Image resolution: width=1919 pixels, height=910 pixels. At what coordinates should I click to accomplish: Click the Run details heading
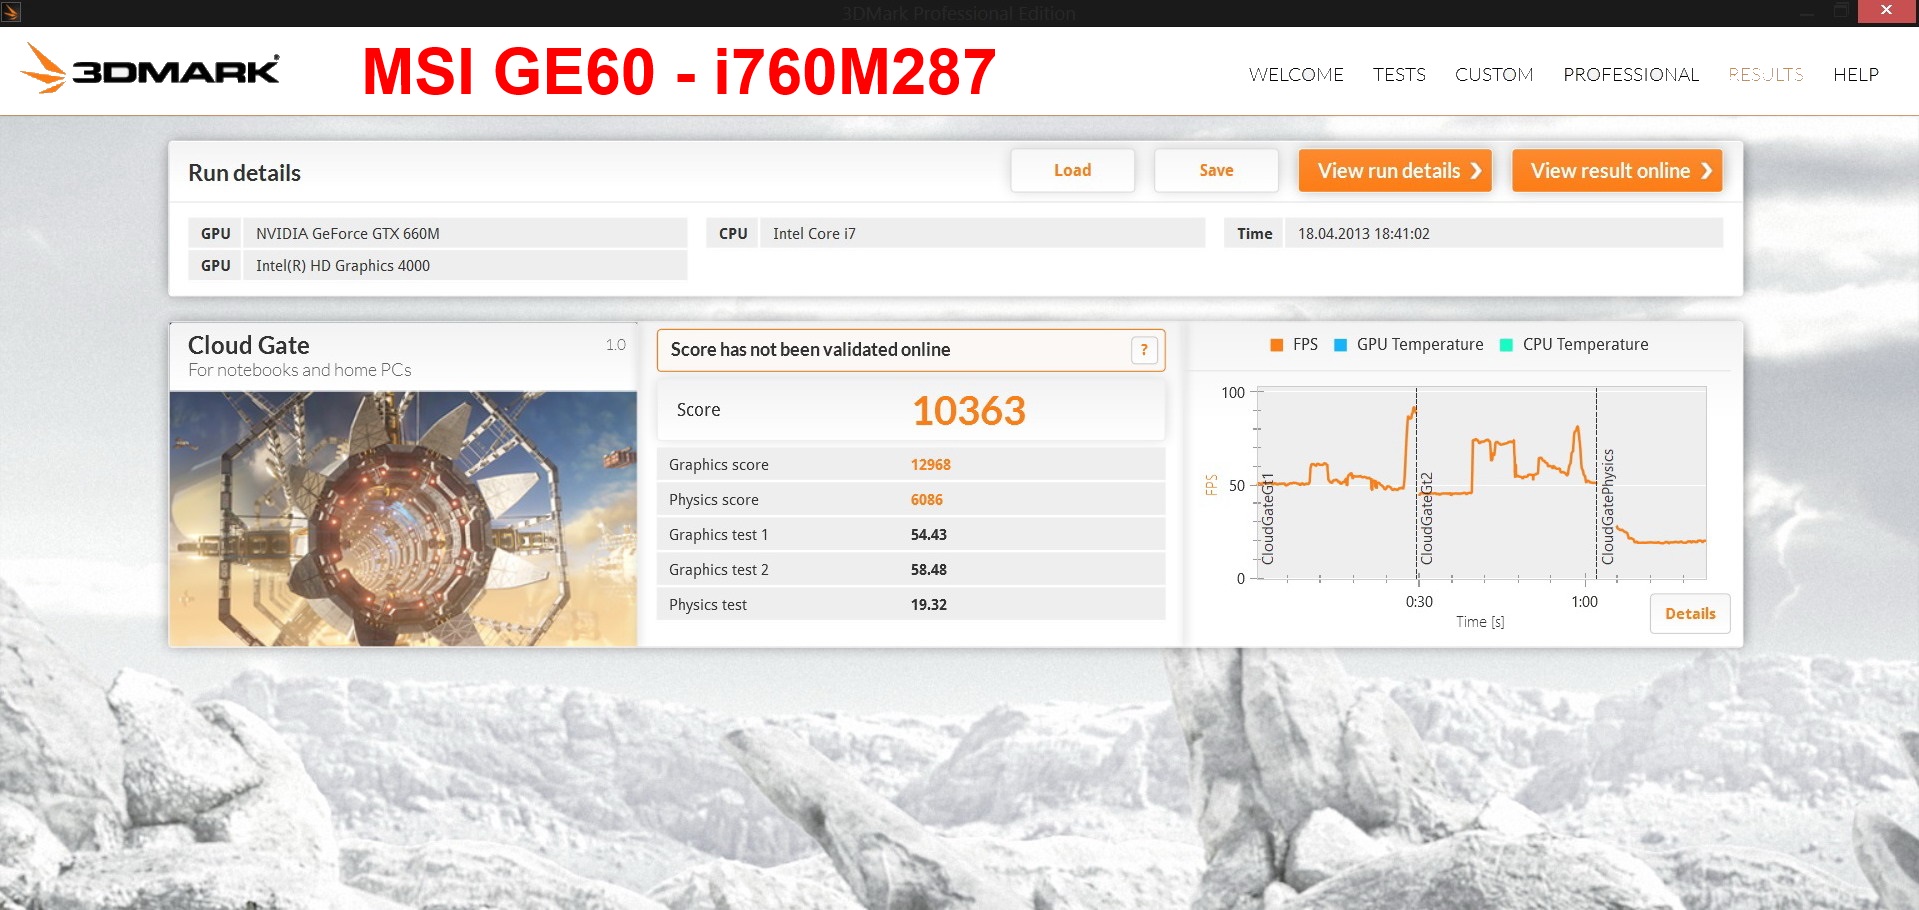tap(244, 173)
